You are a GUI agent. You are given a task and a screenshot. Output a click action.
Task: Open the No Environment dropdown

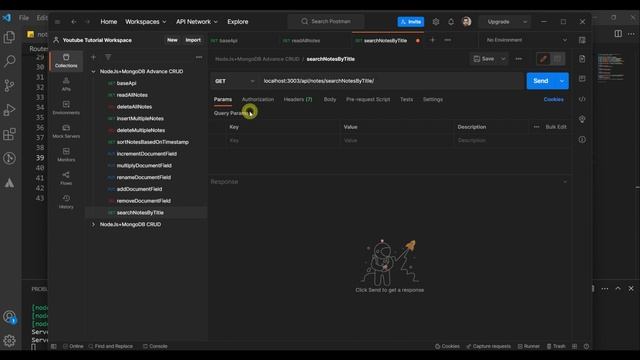tap(527, 40)
